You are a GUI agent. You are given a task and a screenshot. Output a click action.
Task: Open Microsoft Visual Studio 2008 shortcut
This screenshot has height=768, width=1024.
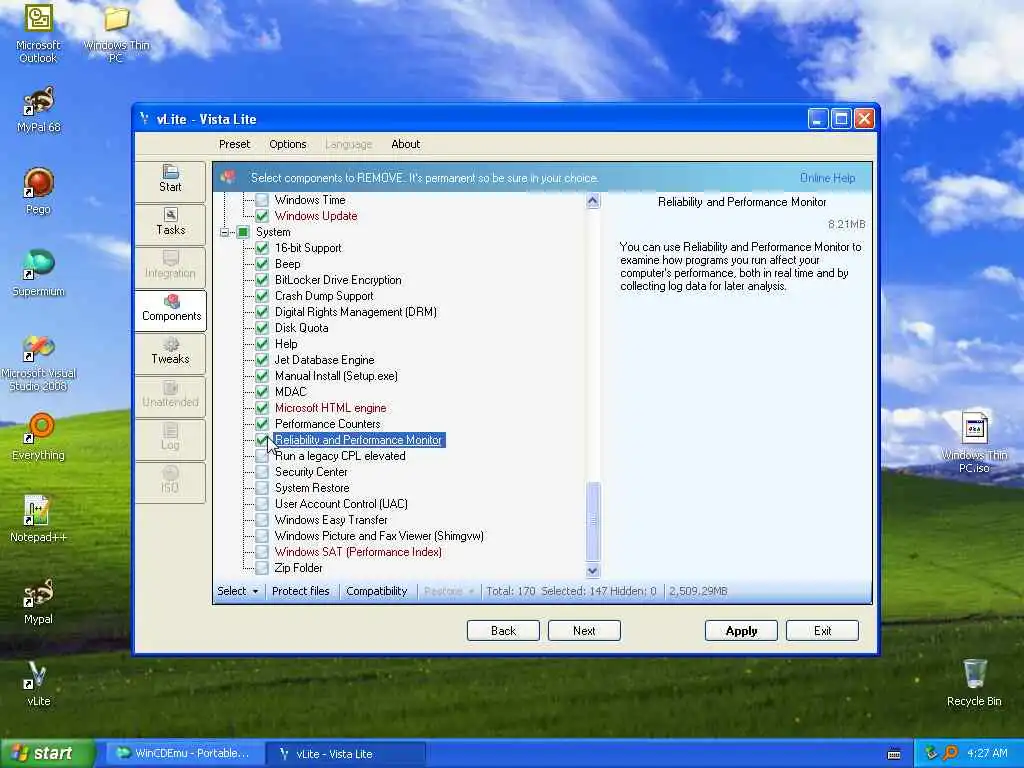pyautogui.click(x=39, y=363)
